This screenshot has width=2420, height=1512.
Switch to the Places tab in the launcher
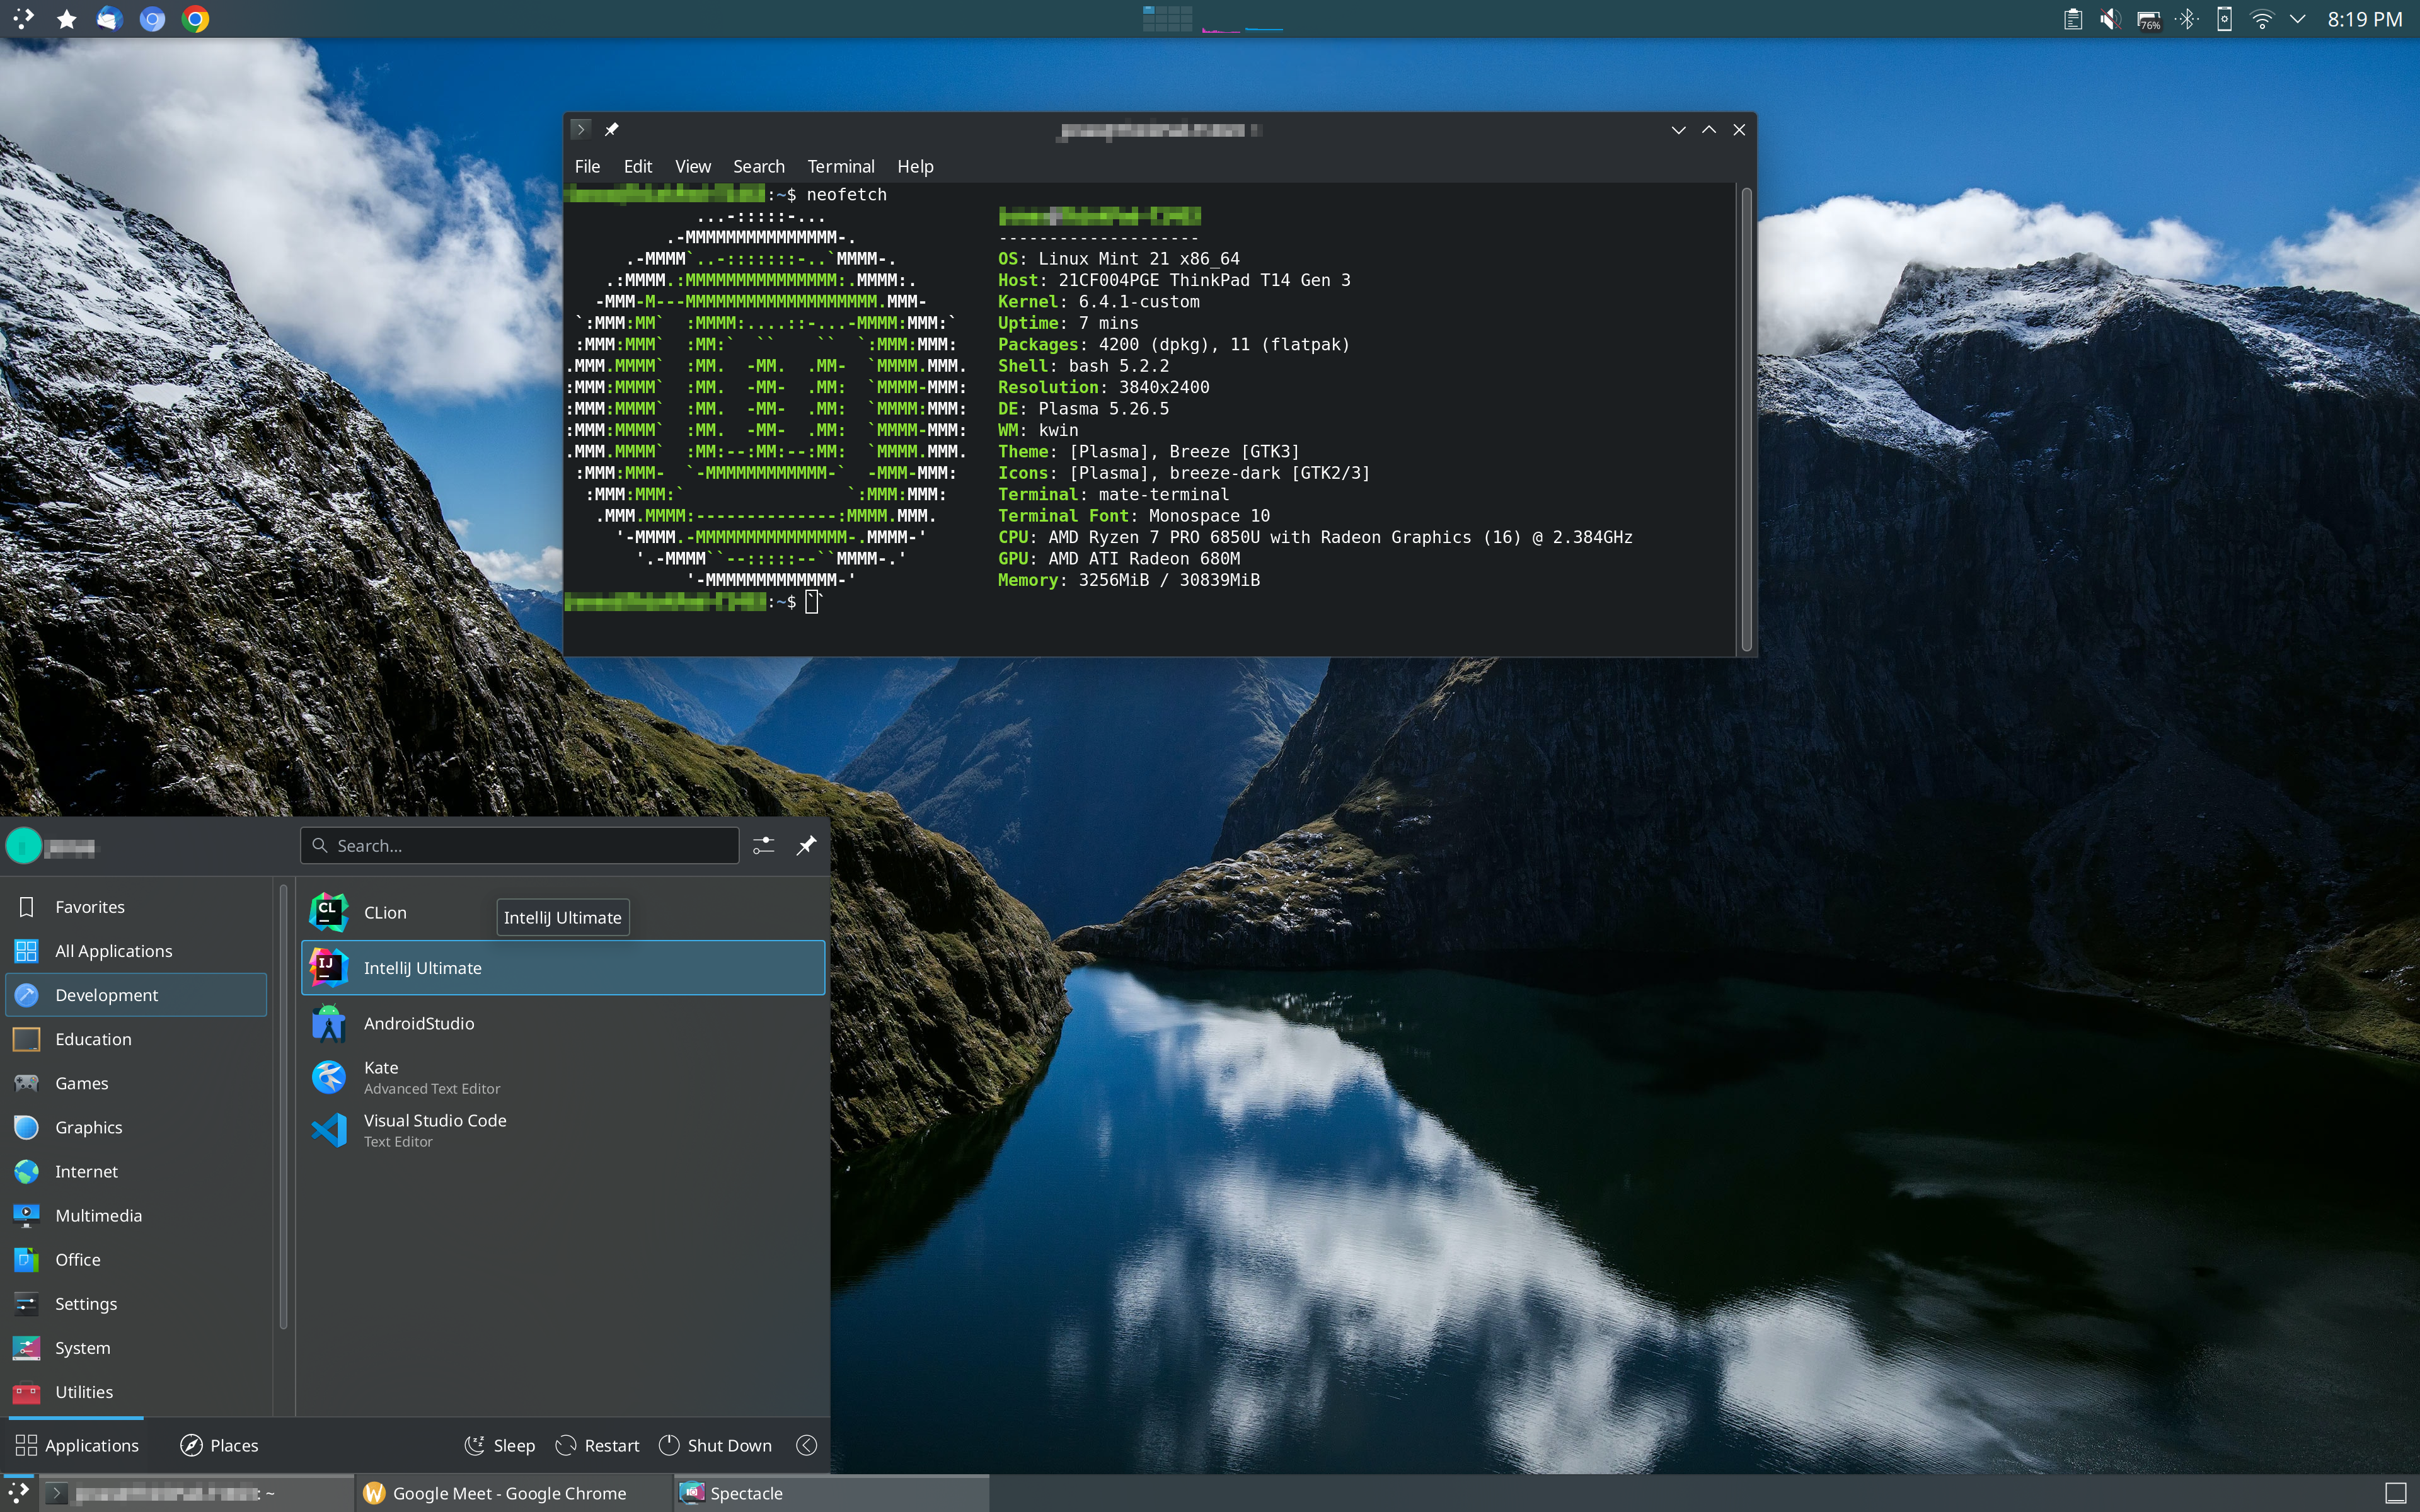point(219,1444)
